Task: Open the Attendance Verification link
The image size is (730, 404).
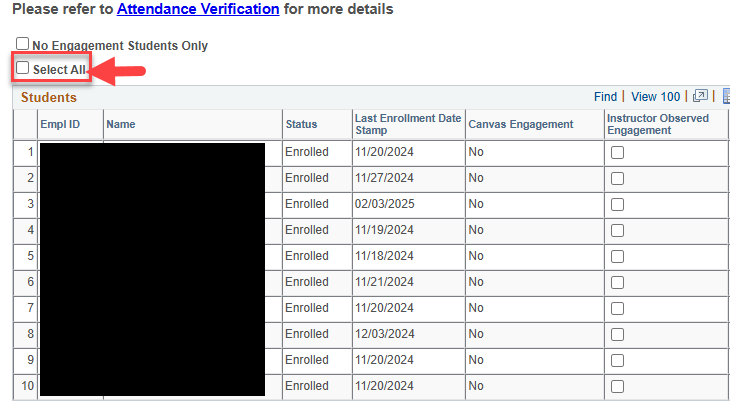Action: point(198,9)
